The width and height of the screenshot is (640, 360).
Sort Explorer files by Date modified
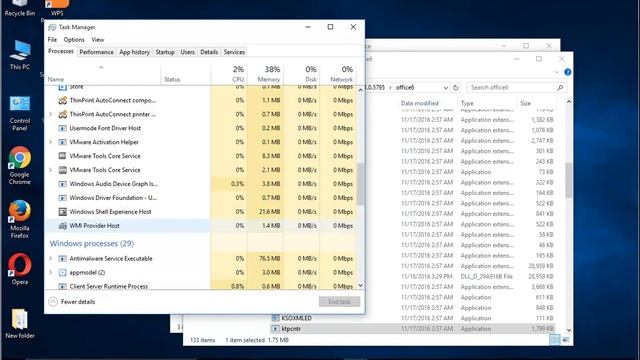420,103
